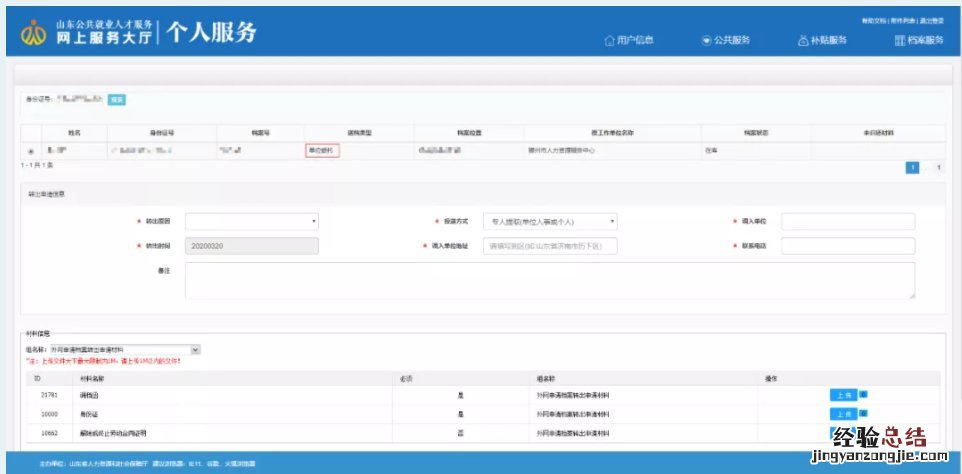This screenshot has height=474, width=962.
Task: Upload file for the 身份证 row
Action: click(843, 414)
